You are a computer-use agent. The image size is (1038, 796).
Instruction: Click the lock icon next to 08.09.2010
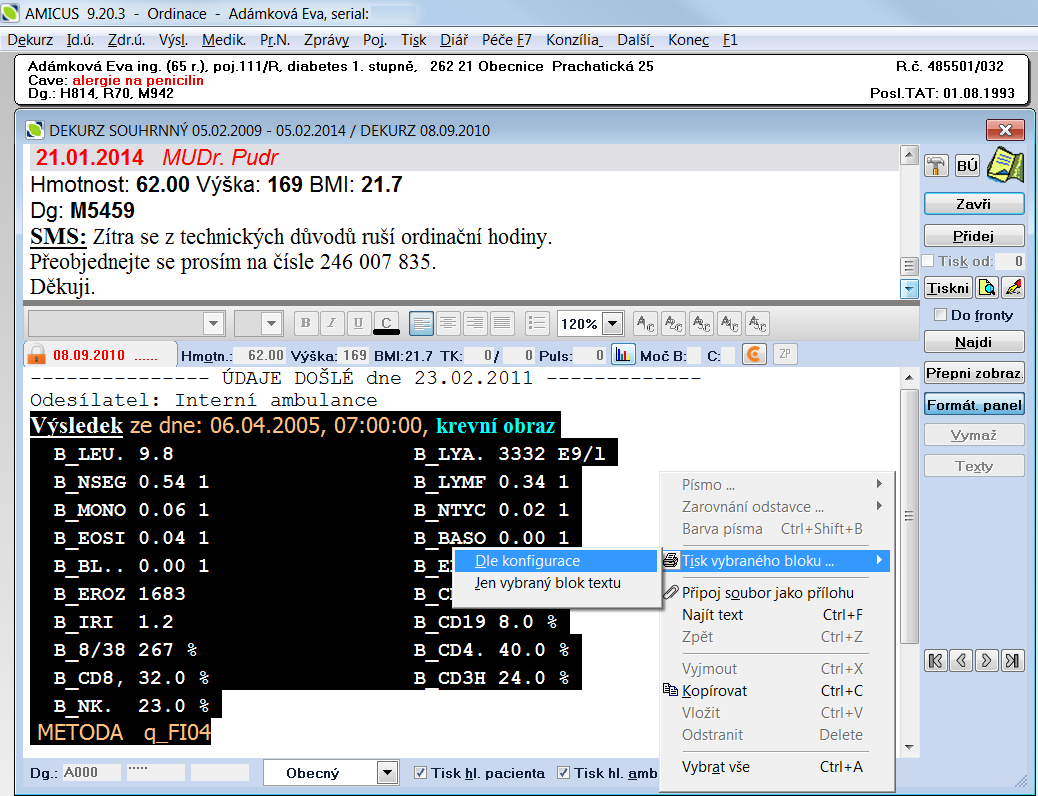36,354
